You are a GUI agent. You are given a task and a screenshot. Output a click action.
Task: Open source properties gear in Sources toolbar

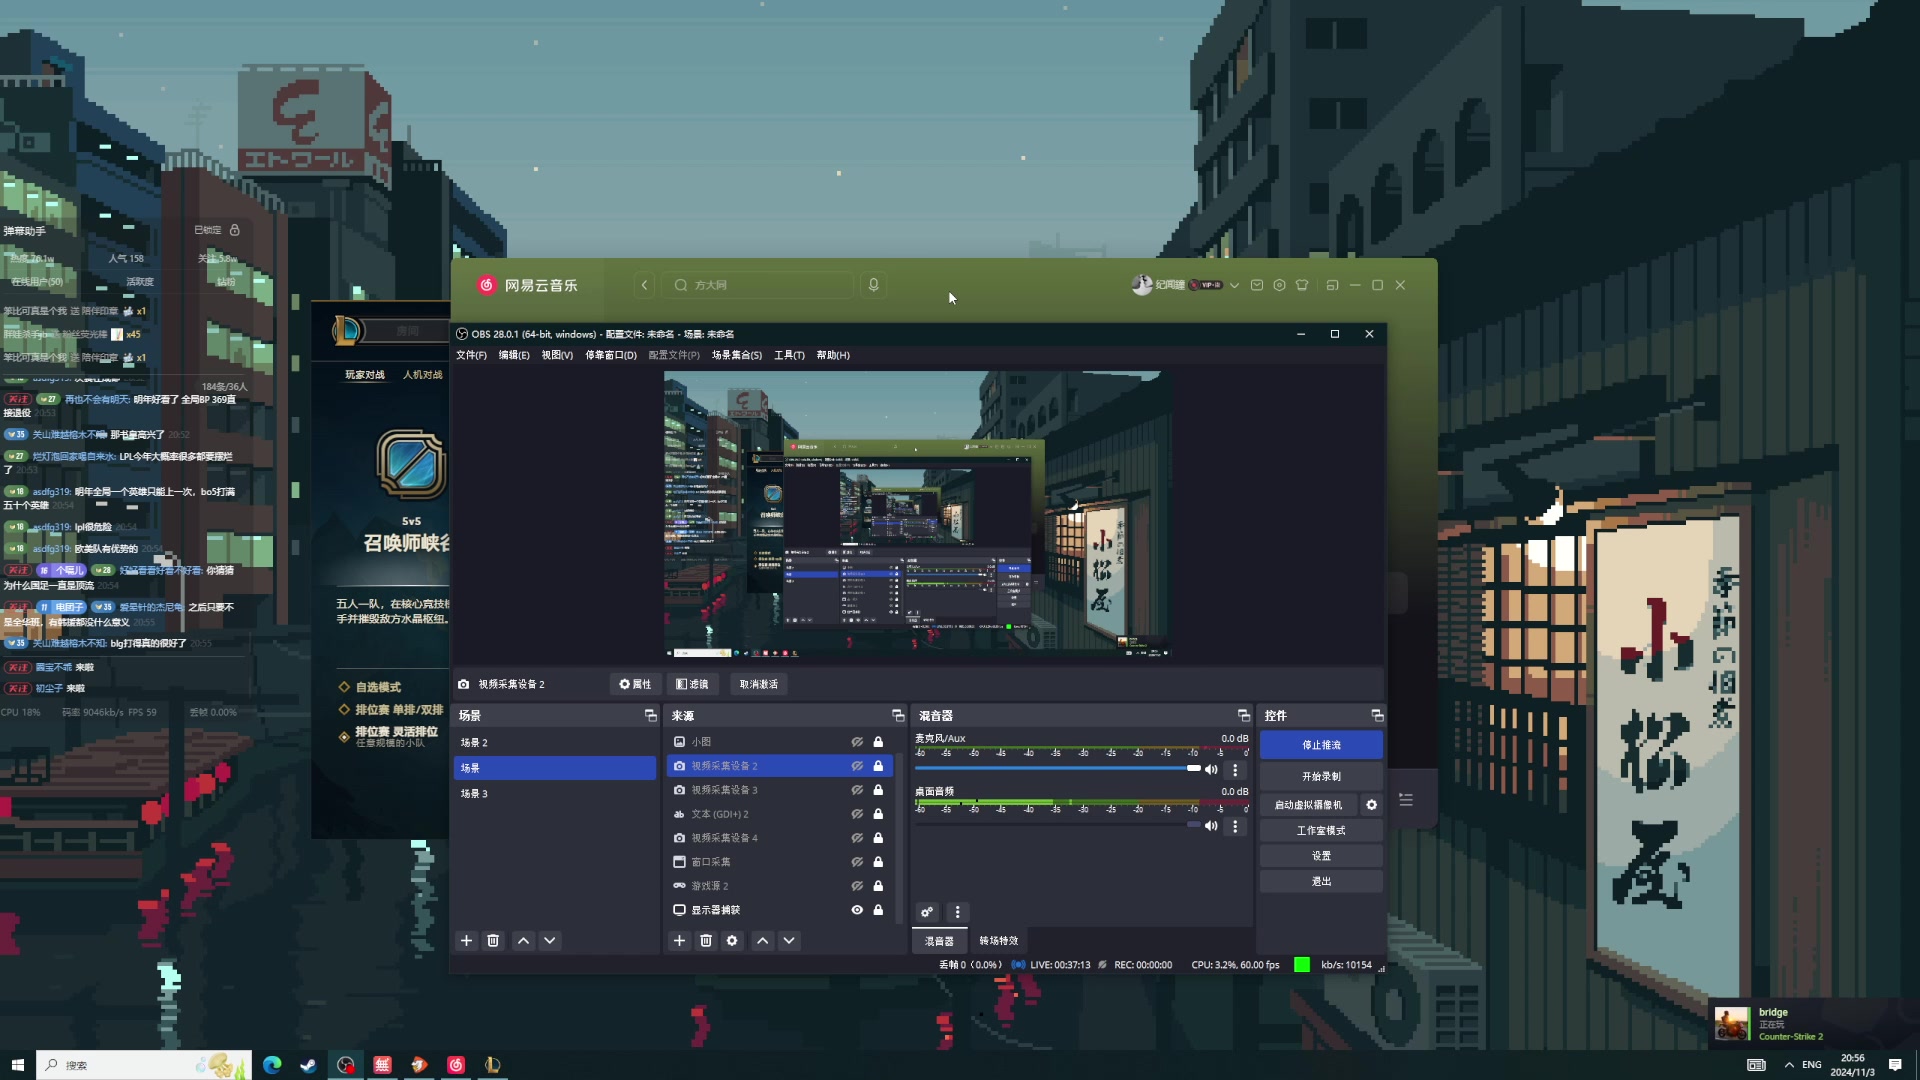point(732,941)
